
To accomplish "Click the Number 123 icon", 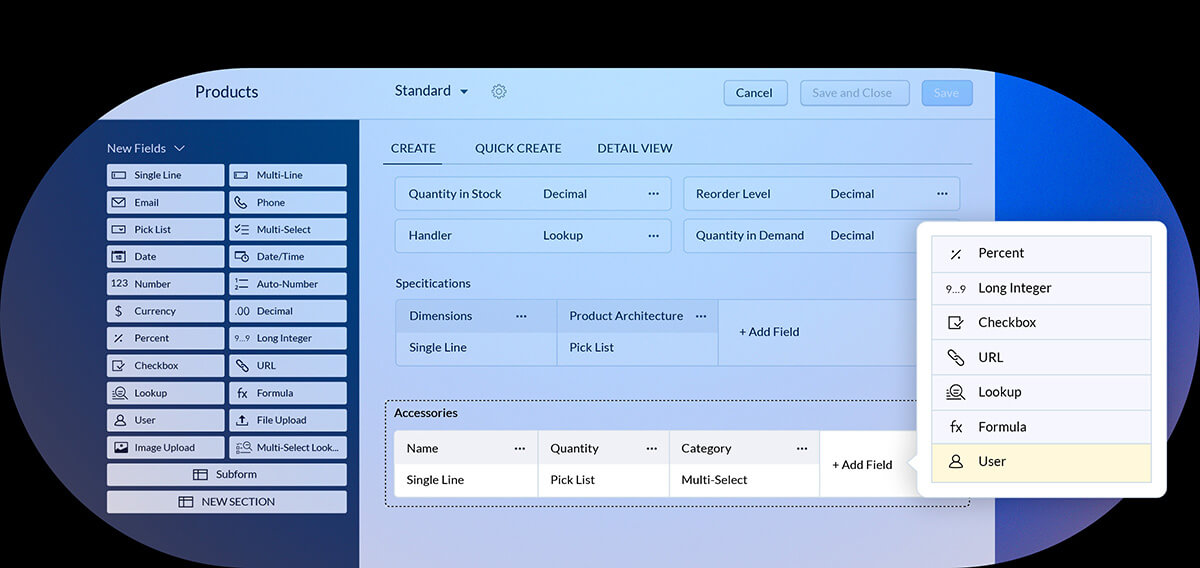I will tap(120, 284).
